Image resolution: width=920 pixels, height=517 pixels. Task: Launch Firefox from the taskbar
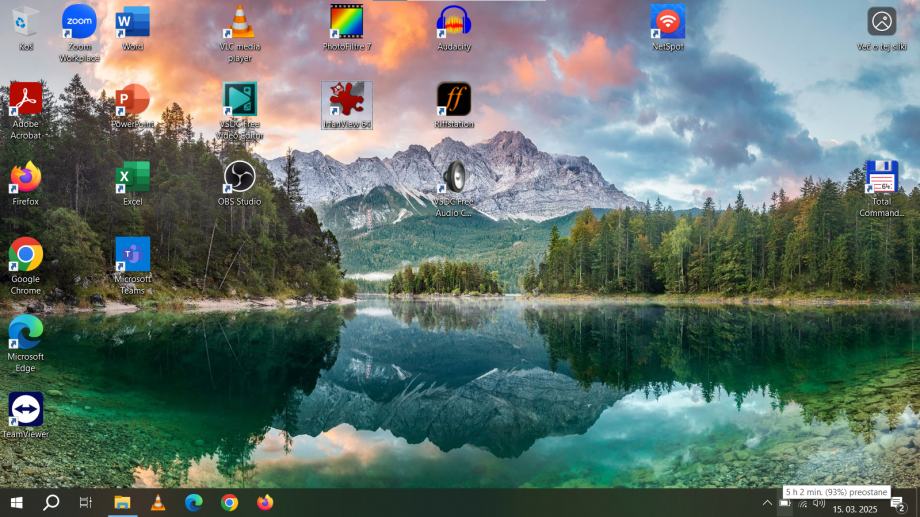265,503
